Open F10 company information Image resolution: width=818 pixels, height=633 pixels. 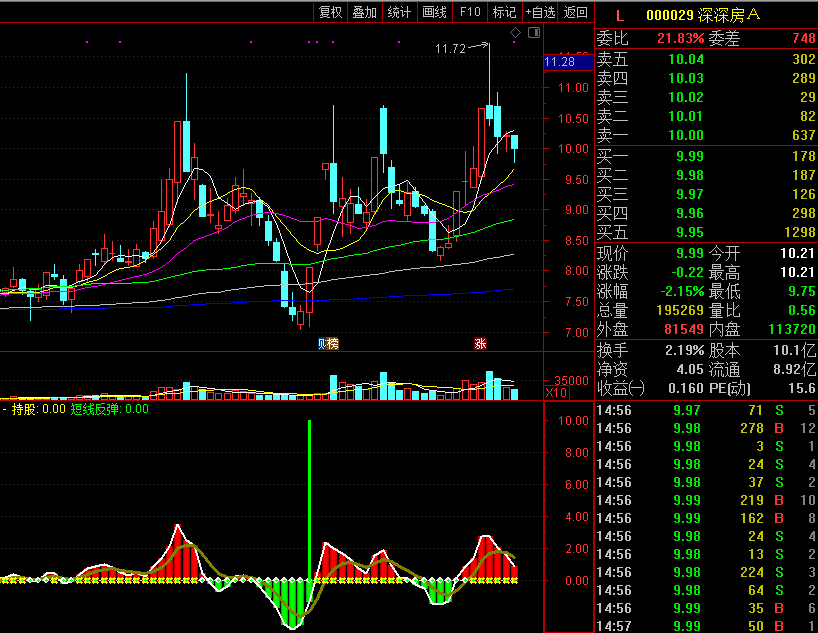click(x=470, y=12)
